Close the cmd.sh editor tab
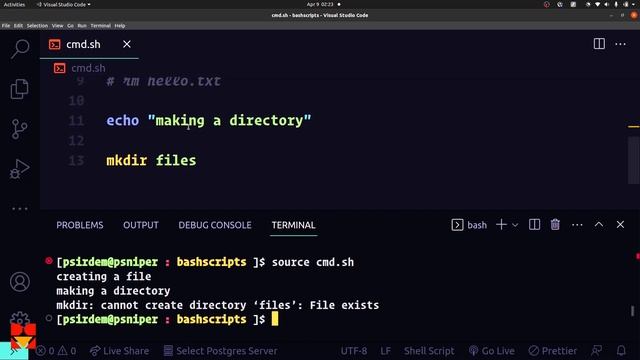The height and width of the screenshot is (360, 640). click(x=127, y=44)
